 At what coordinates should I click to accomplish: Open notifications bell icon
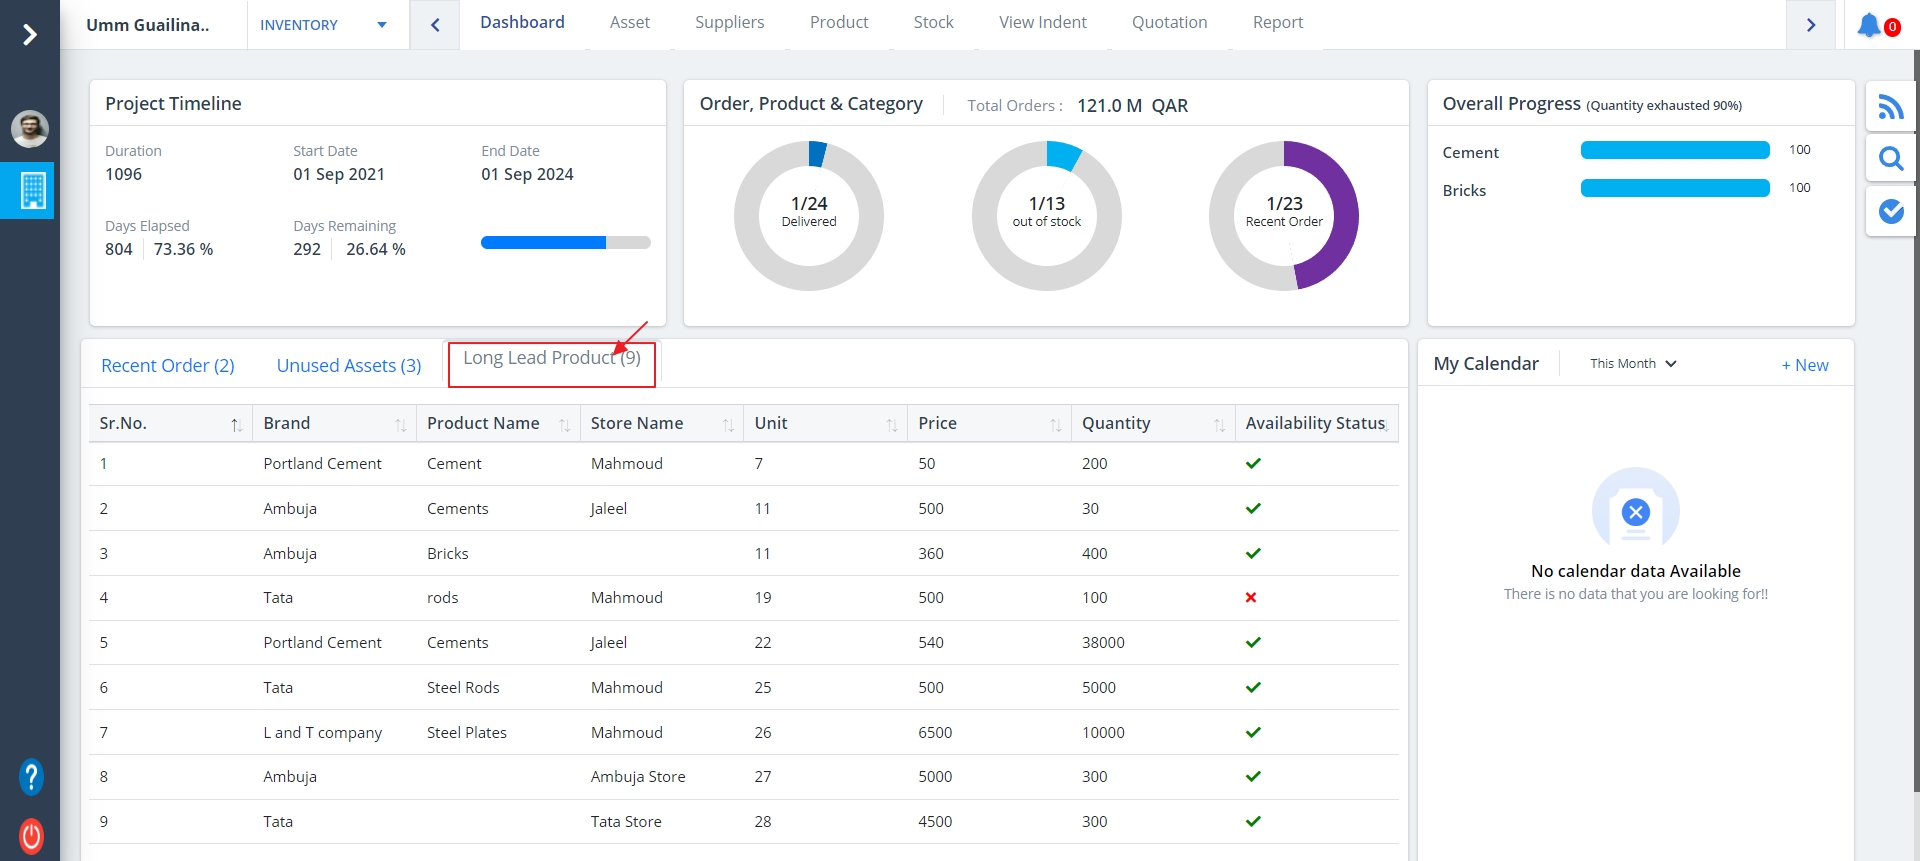click(1869, 25)
